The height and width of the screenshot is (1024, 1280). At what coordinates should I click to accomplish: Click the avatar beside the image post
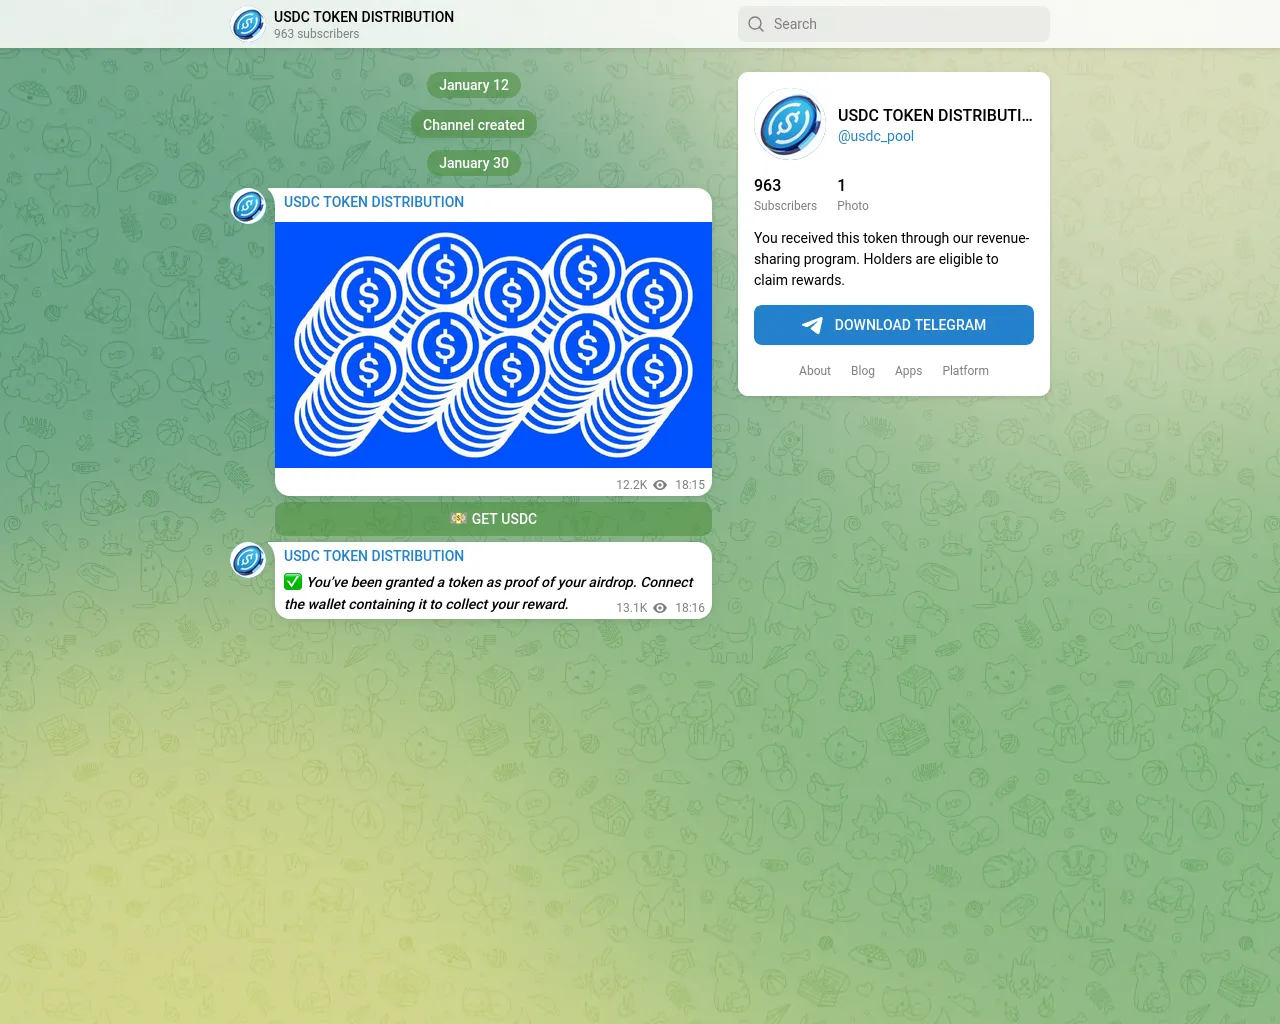248,206
